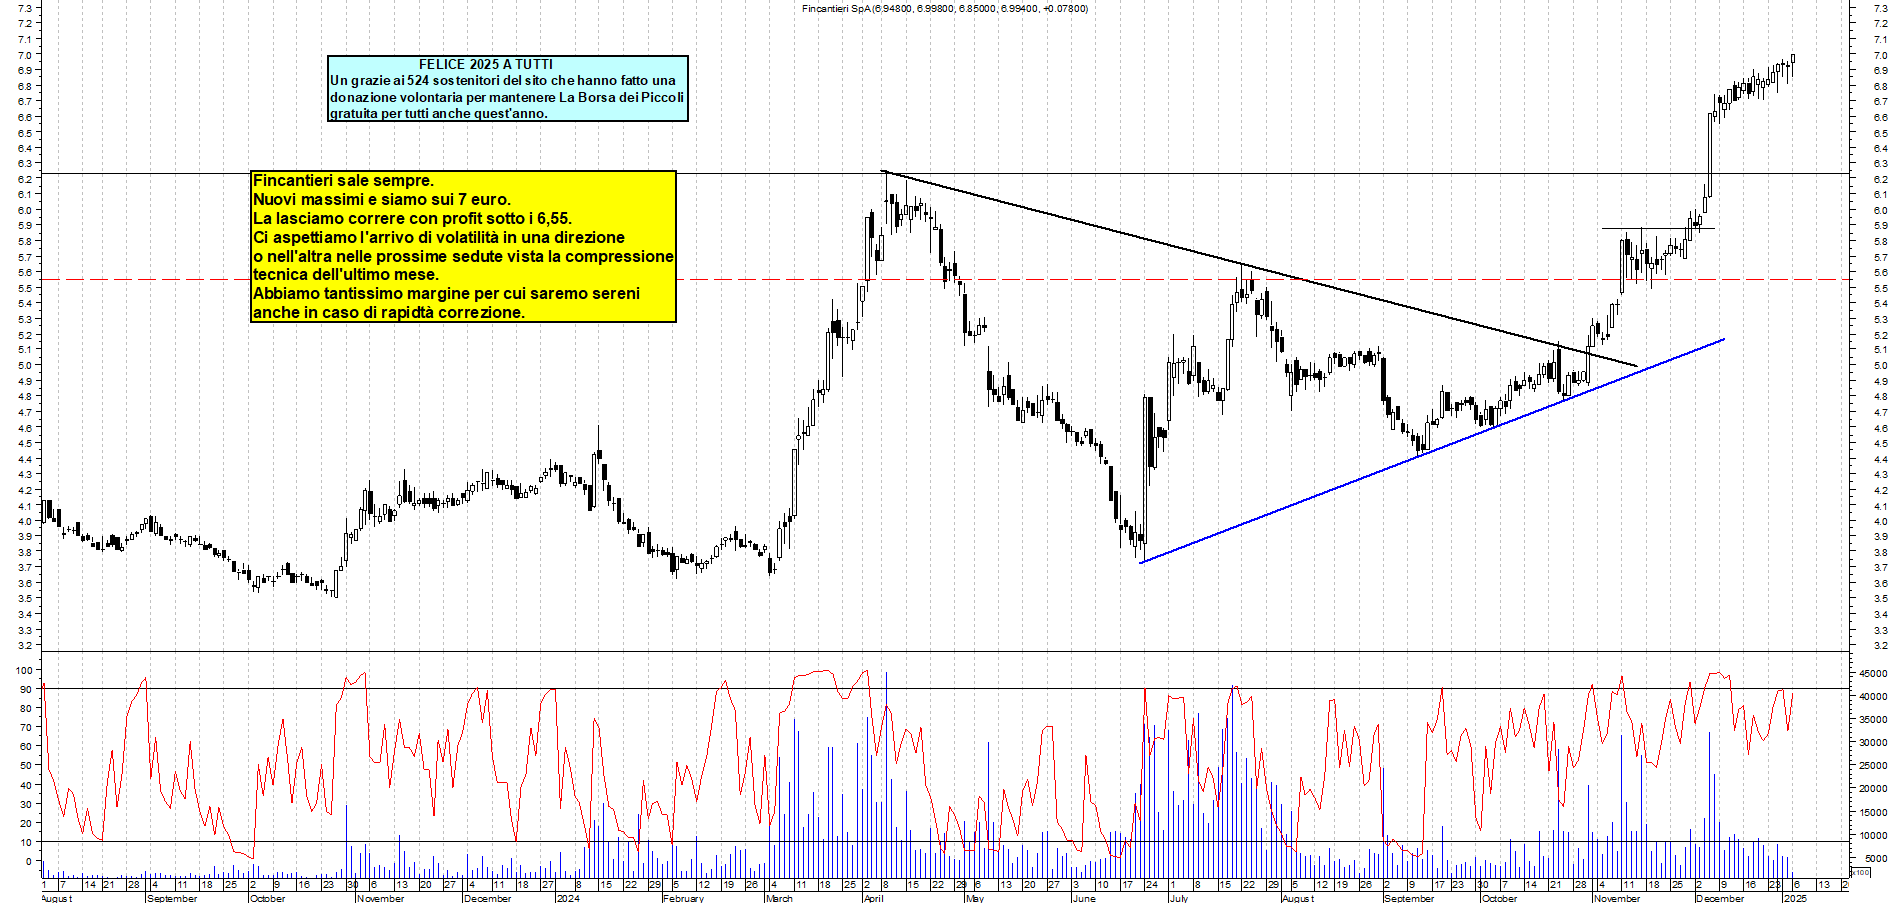This screenshot has height=903, width=1890.
Task: Click the 'July' month label
Action: pyautogui.click(x=1179, y=898)
